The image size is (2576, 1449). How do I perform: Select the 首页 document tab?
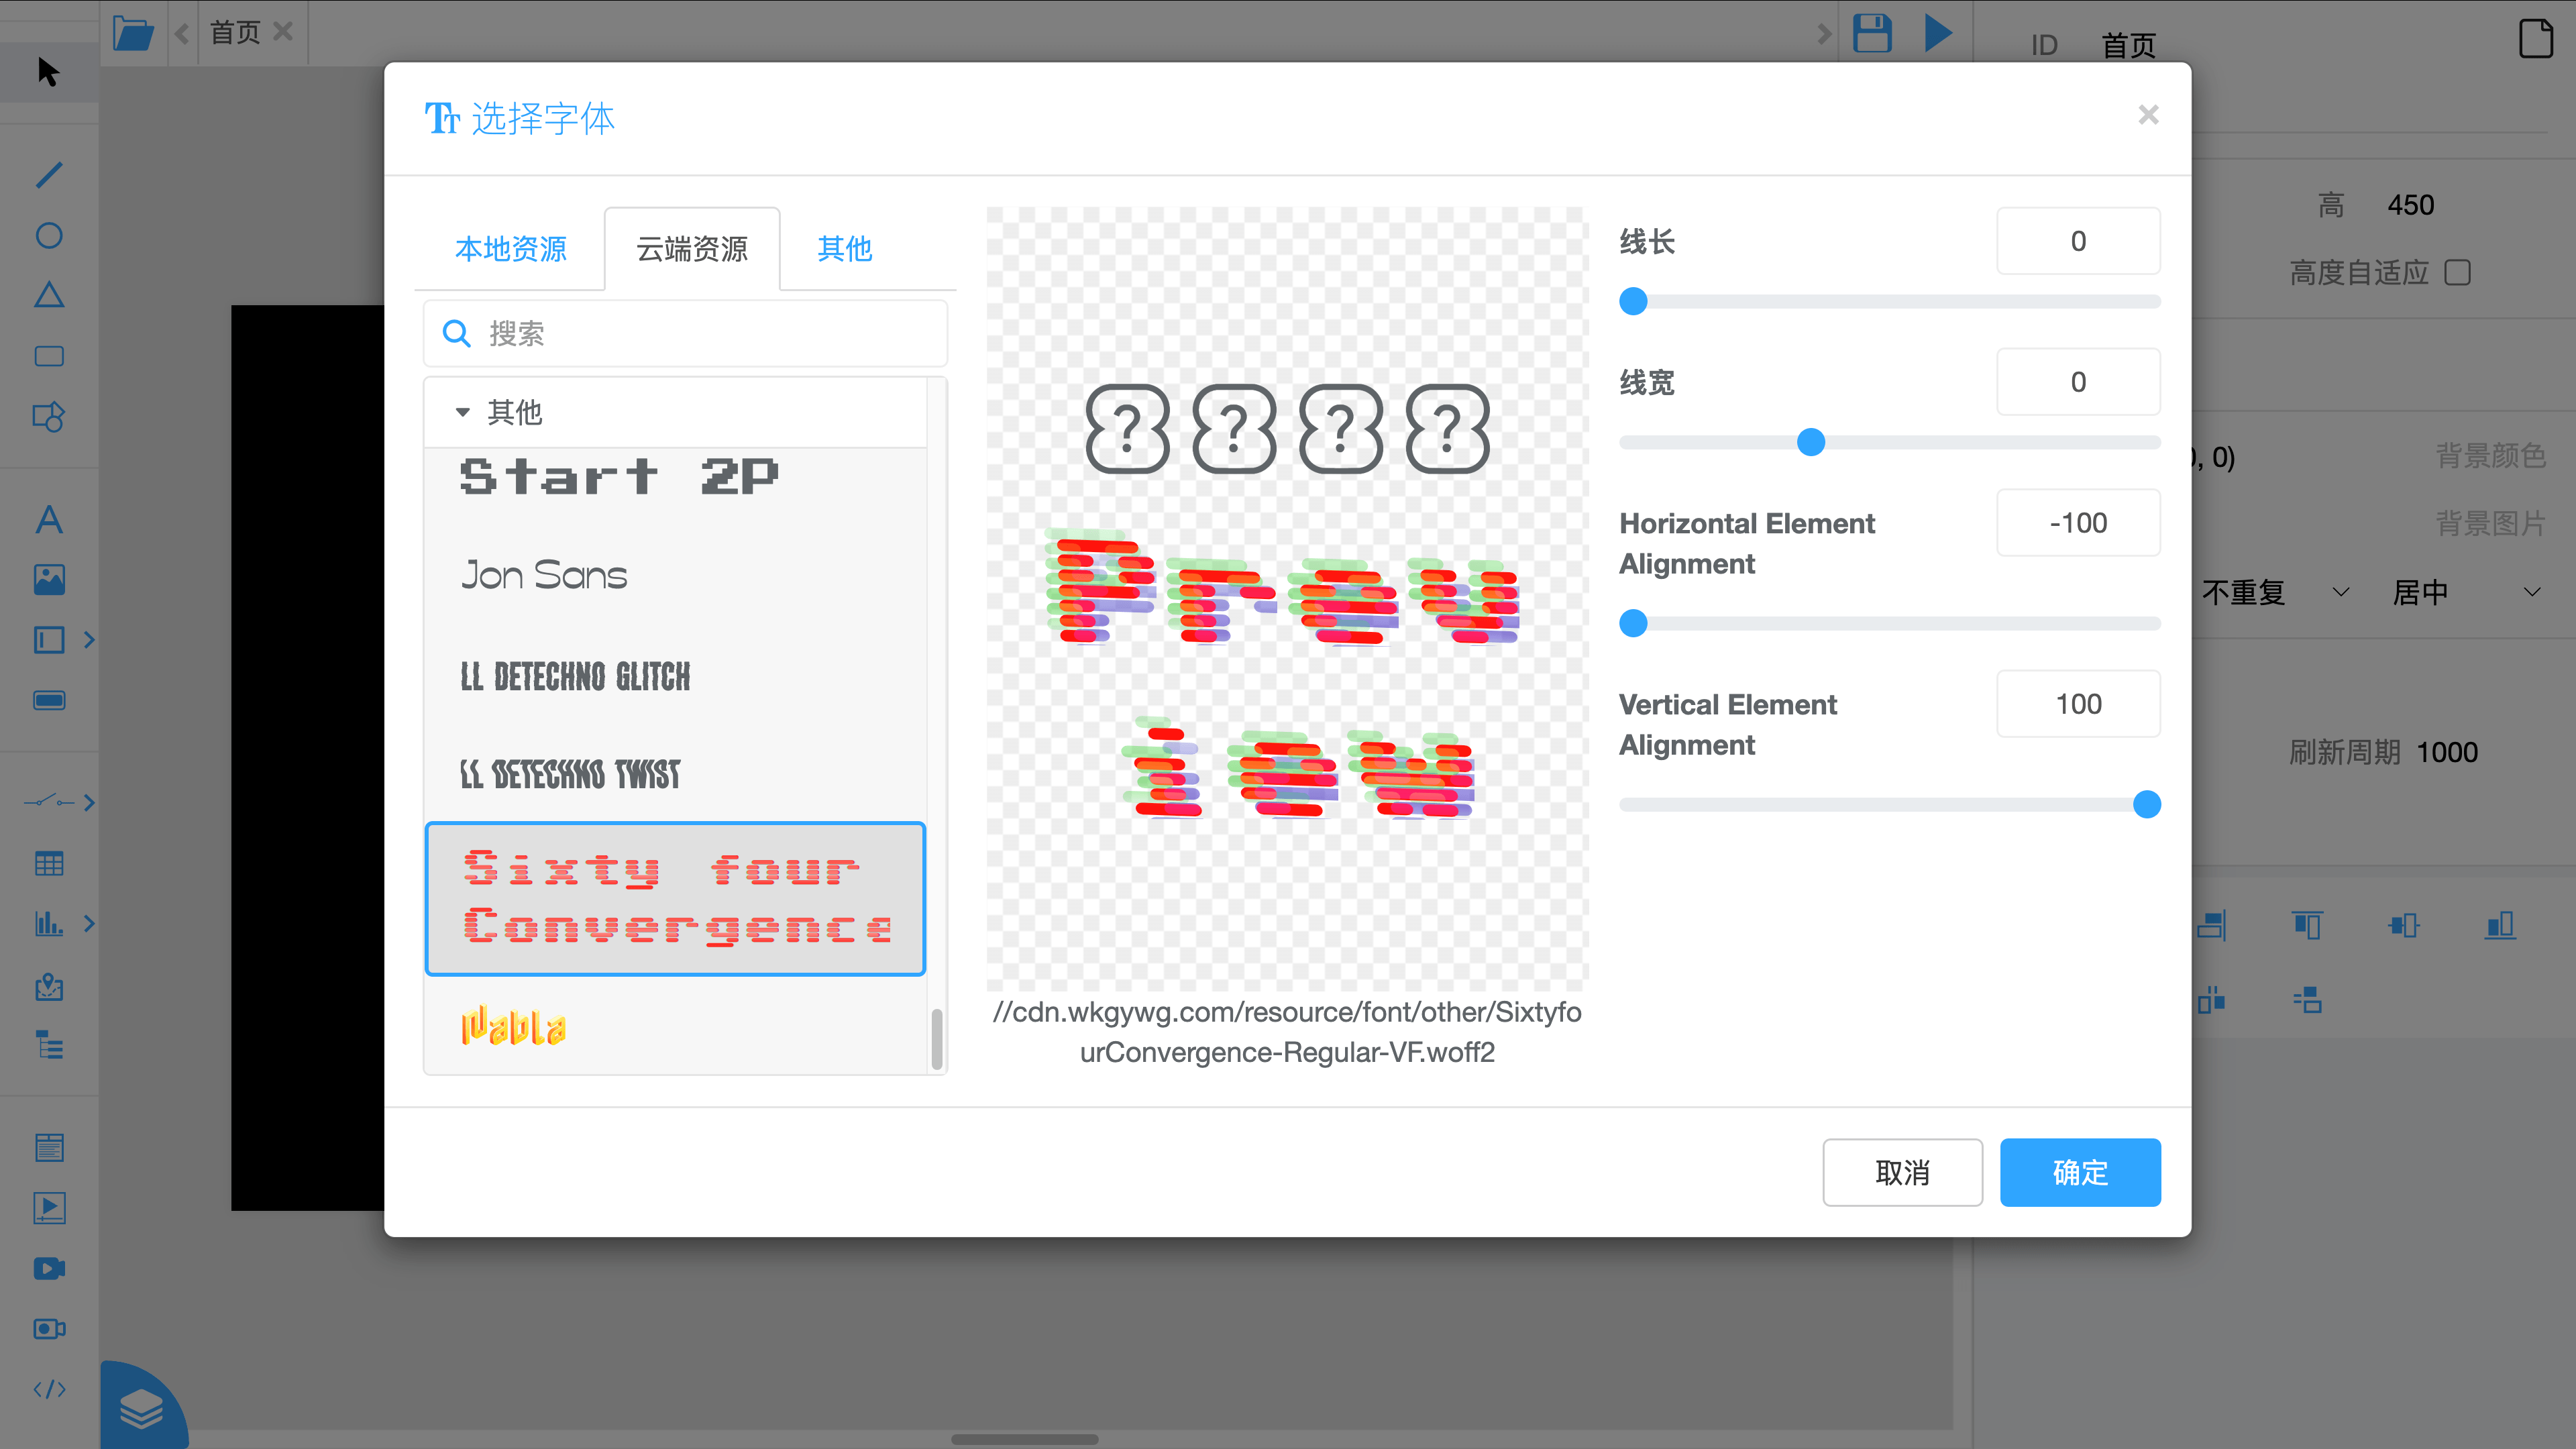(234, 33)
